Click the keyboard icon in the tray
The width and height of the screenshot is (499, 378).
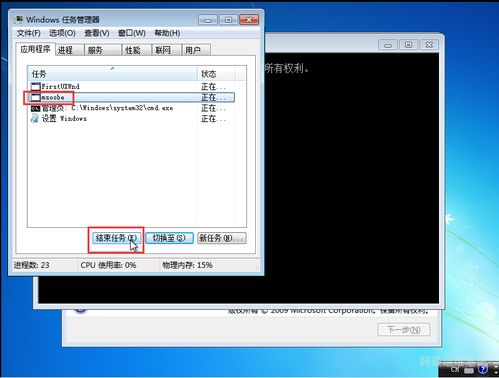click(469, 370)
